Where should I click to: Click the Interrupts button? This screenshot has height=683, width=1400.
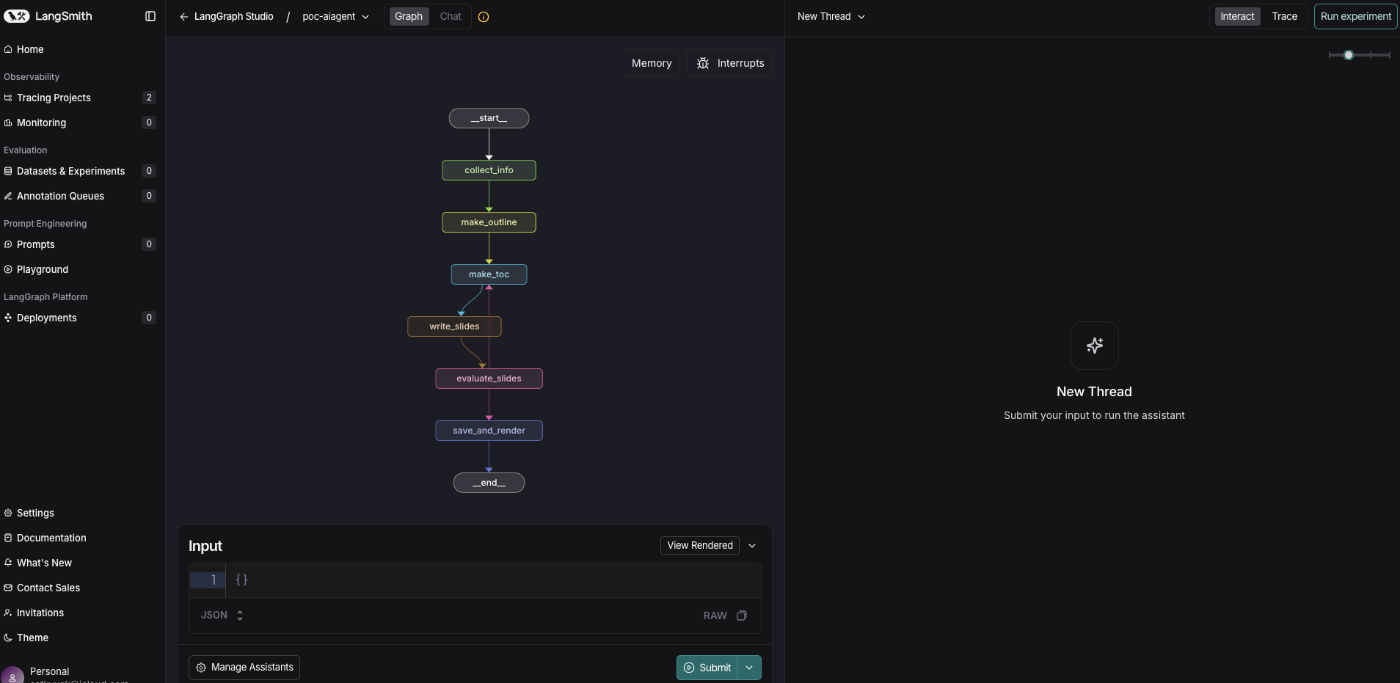coord(730,63)
